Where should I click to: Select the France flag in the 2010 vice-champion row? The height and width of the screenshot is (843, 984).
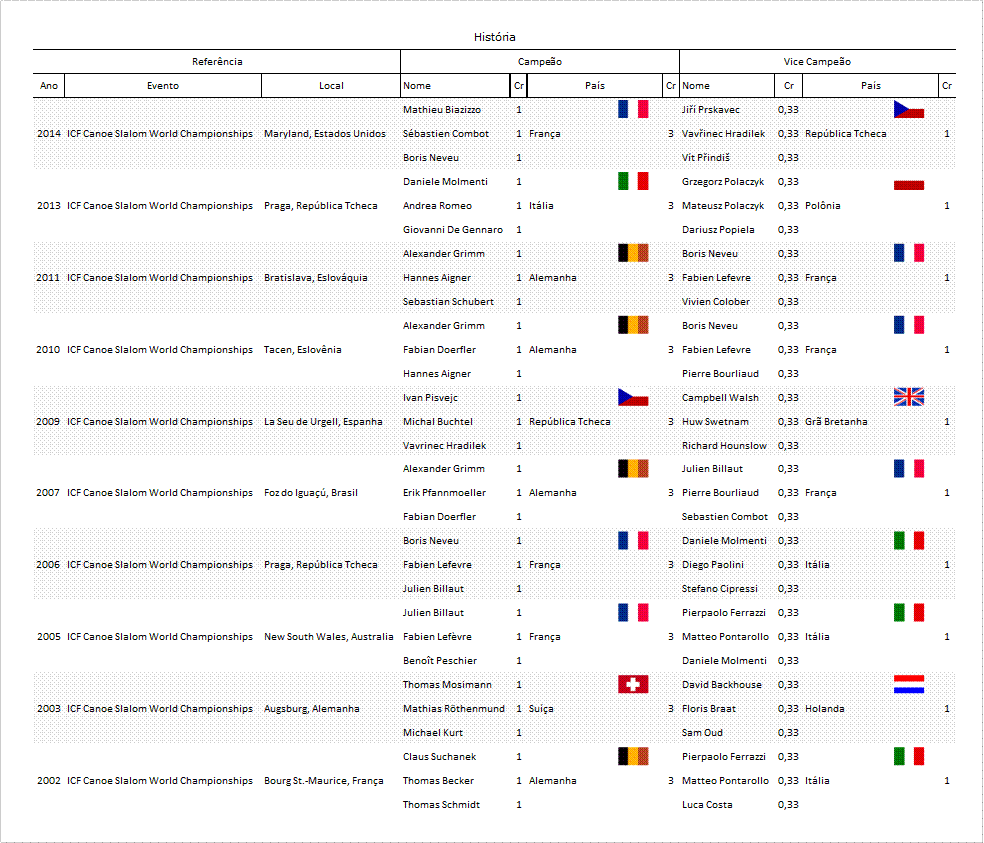pos(909,325)
